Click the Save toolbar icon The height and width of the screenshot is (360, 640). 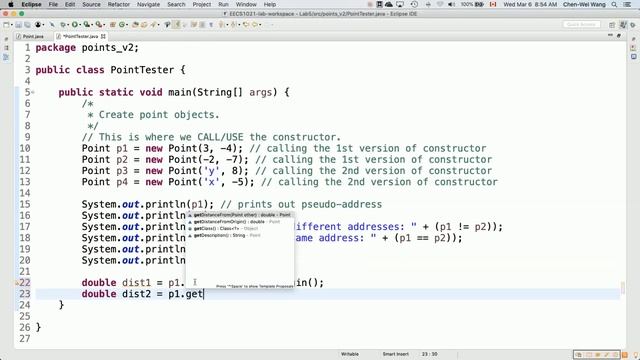point(19,25)
